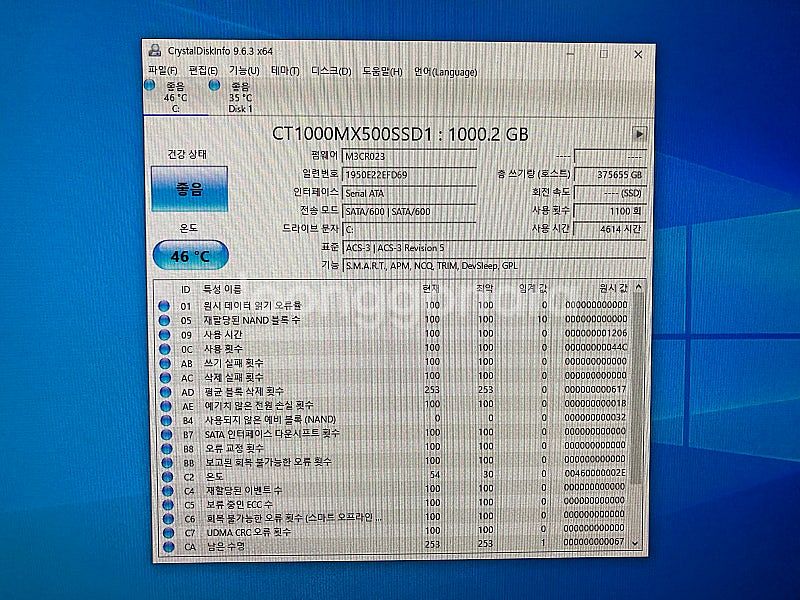
Task: Click status icon for attribute AD row
Action: 166,392
